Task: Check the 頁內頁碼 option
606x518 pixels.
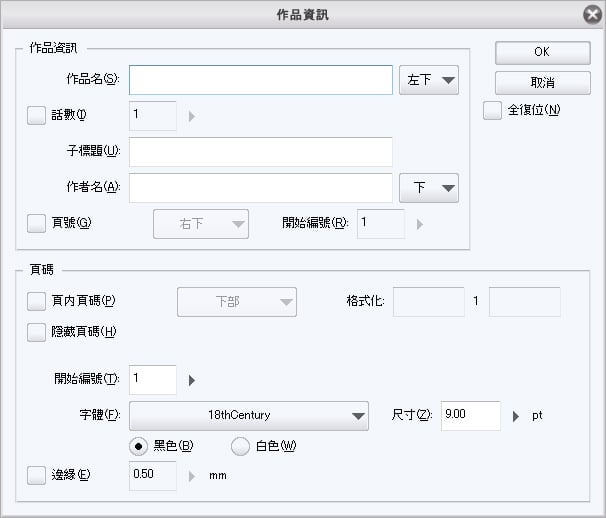Action: point(37,301)
